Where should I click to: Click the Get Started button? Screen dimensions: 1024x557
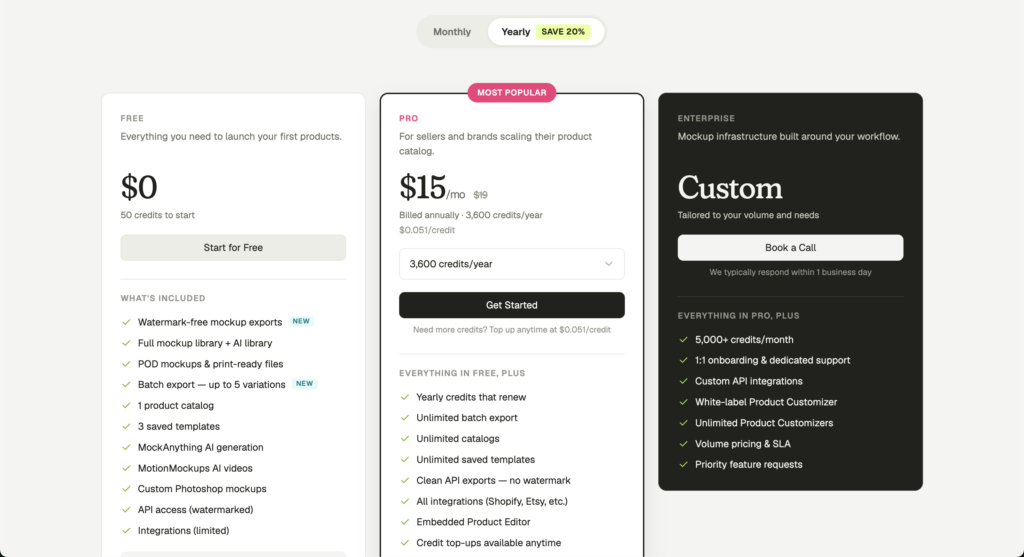511,305
